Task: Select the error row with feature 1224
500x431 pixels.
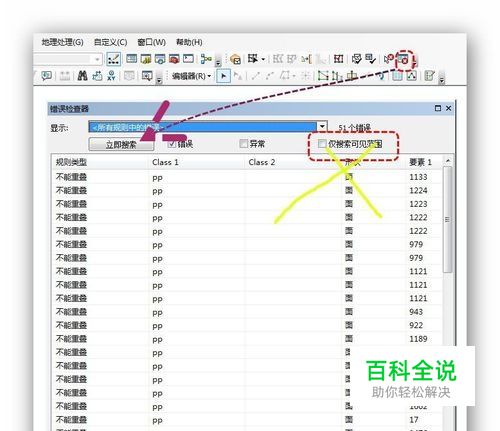Action: 247,191
